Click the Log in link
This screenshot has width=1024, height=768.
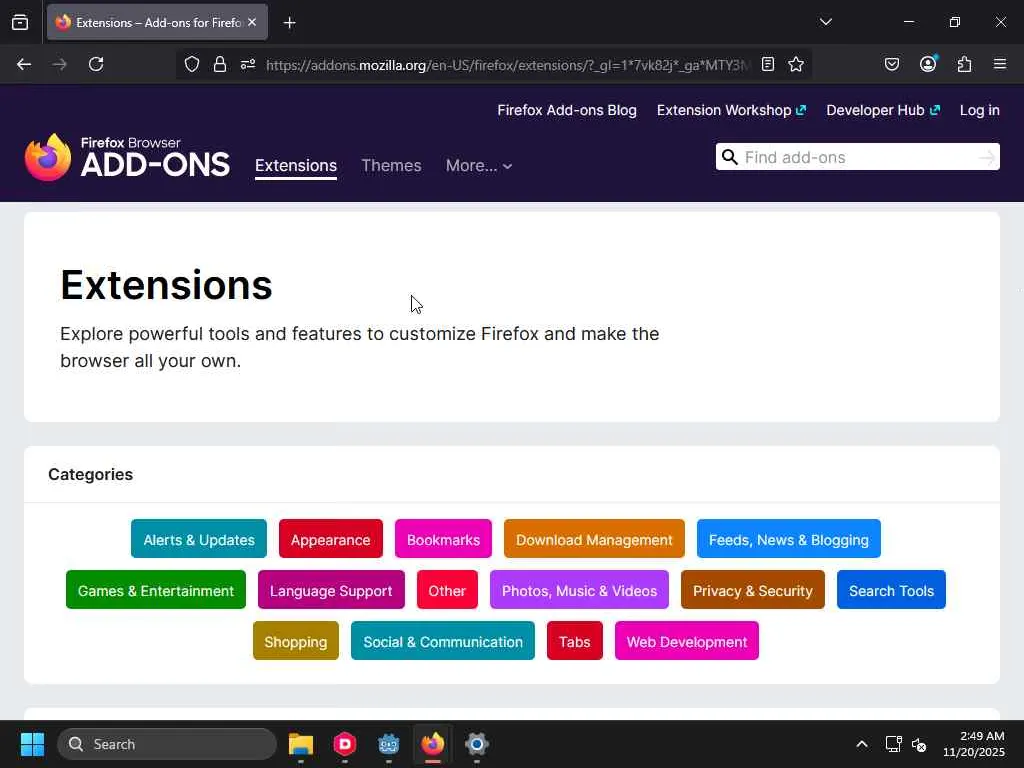(x=980, y=110)
